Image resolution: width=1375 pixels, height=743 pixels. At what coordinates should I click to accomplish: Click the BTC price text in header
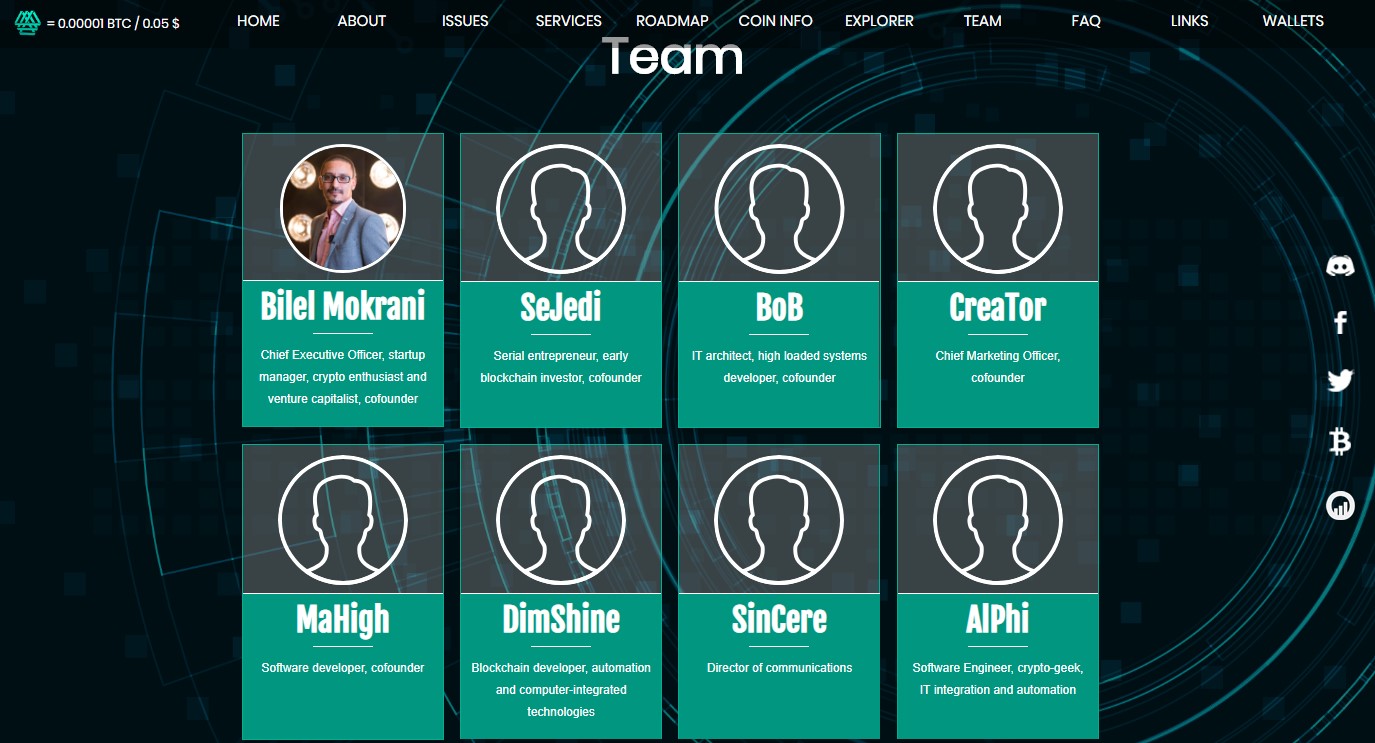point(113,23)
